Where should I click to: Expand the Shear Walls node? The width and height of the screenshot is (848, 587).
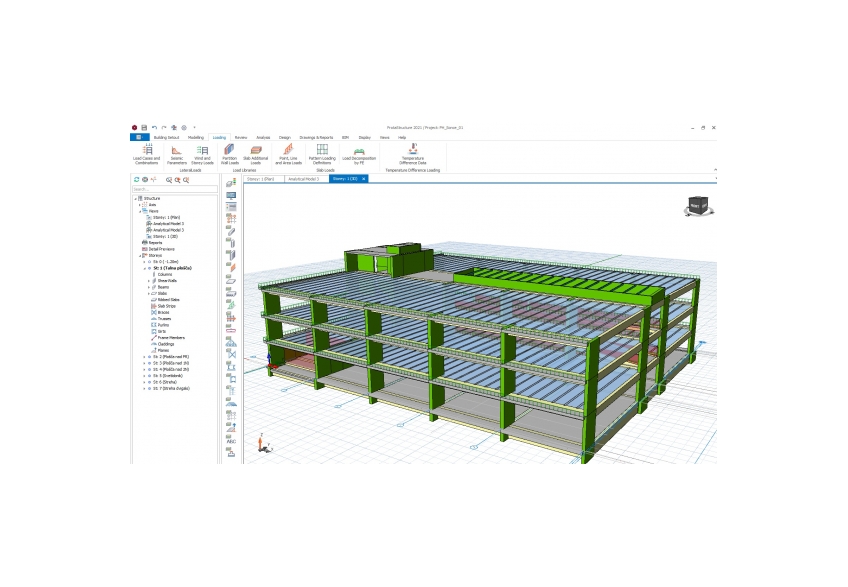pyautogui.click(x=150, y=281)
